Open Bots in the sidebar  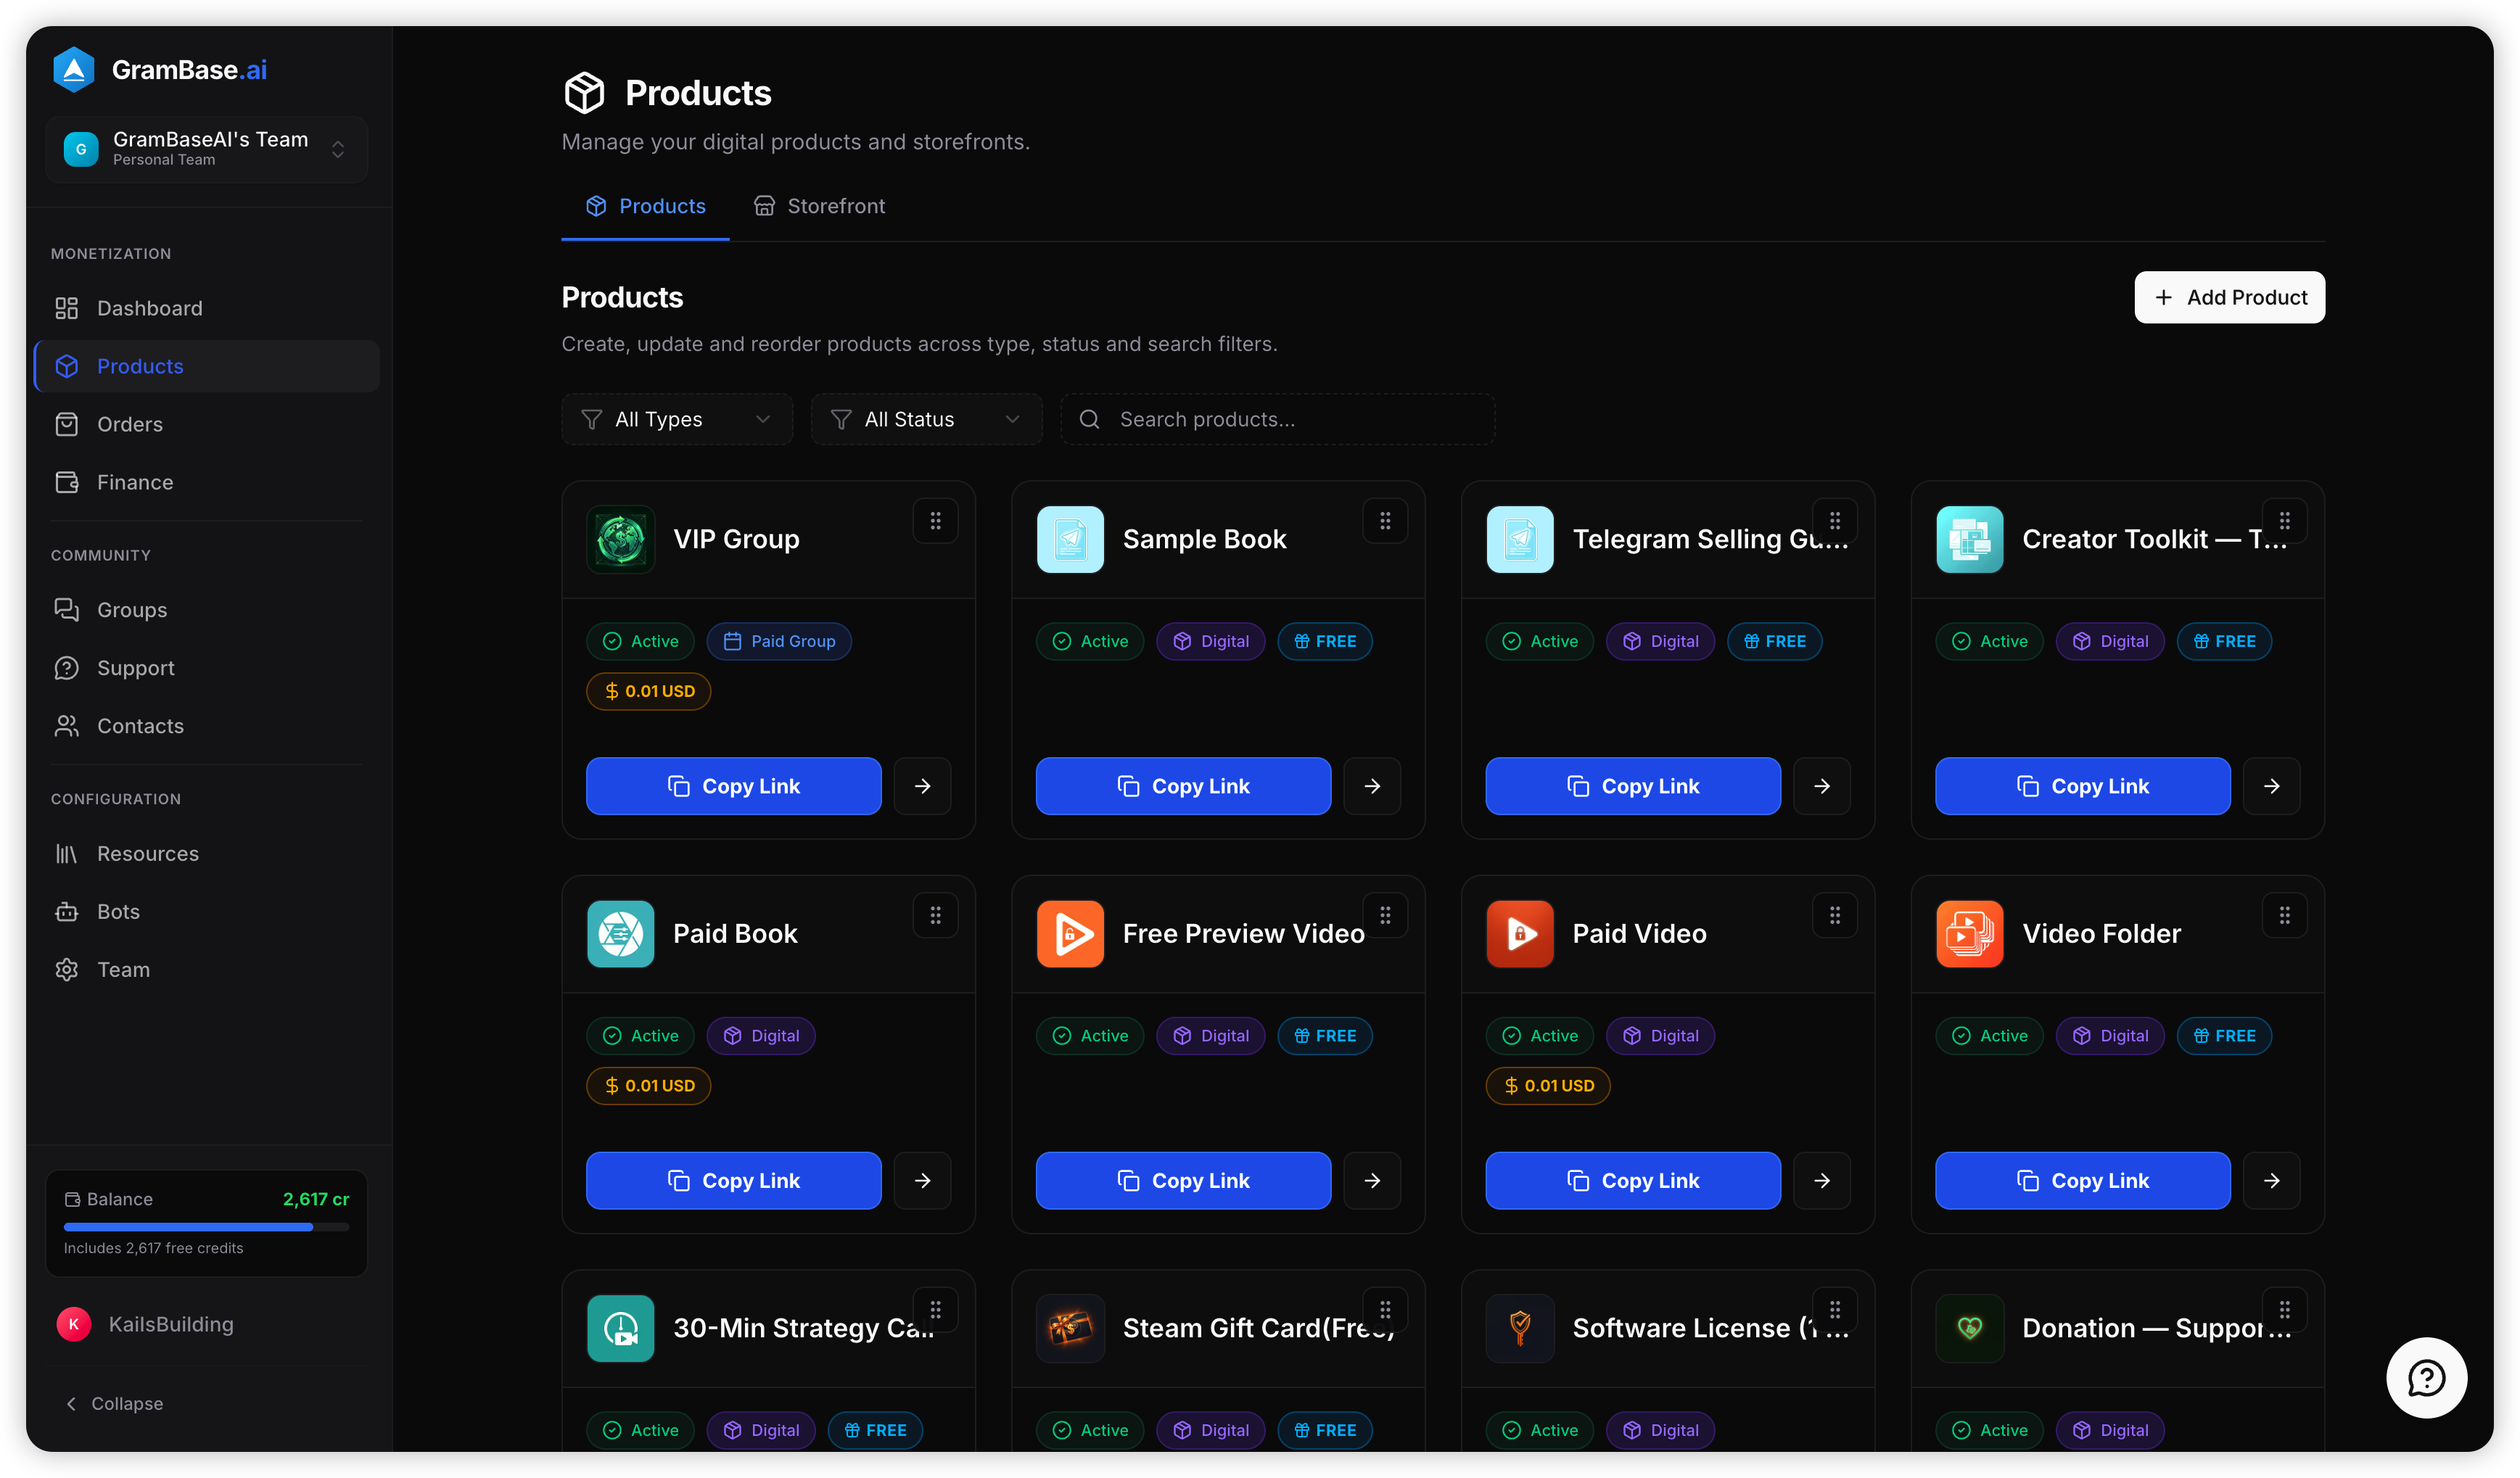click(x=207, y=912)
